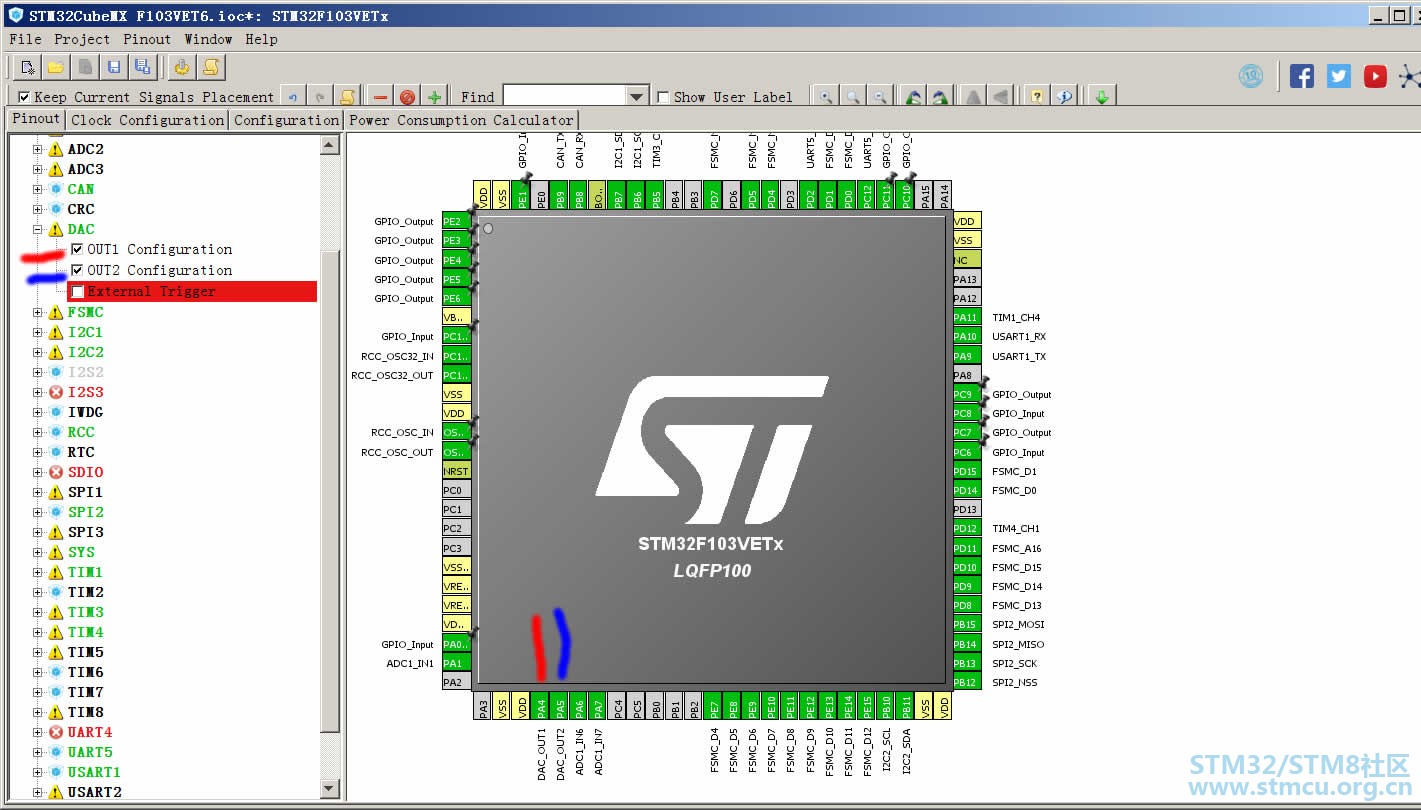The height and width of the screenshot is (810, 1421).
Task: Expand the FSMC peripheral node
Action: coord(38,312)
